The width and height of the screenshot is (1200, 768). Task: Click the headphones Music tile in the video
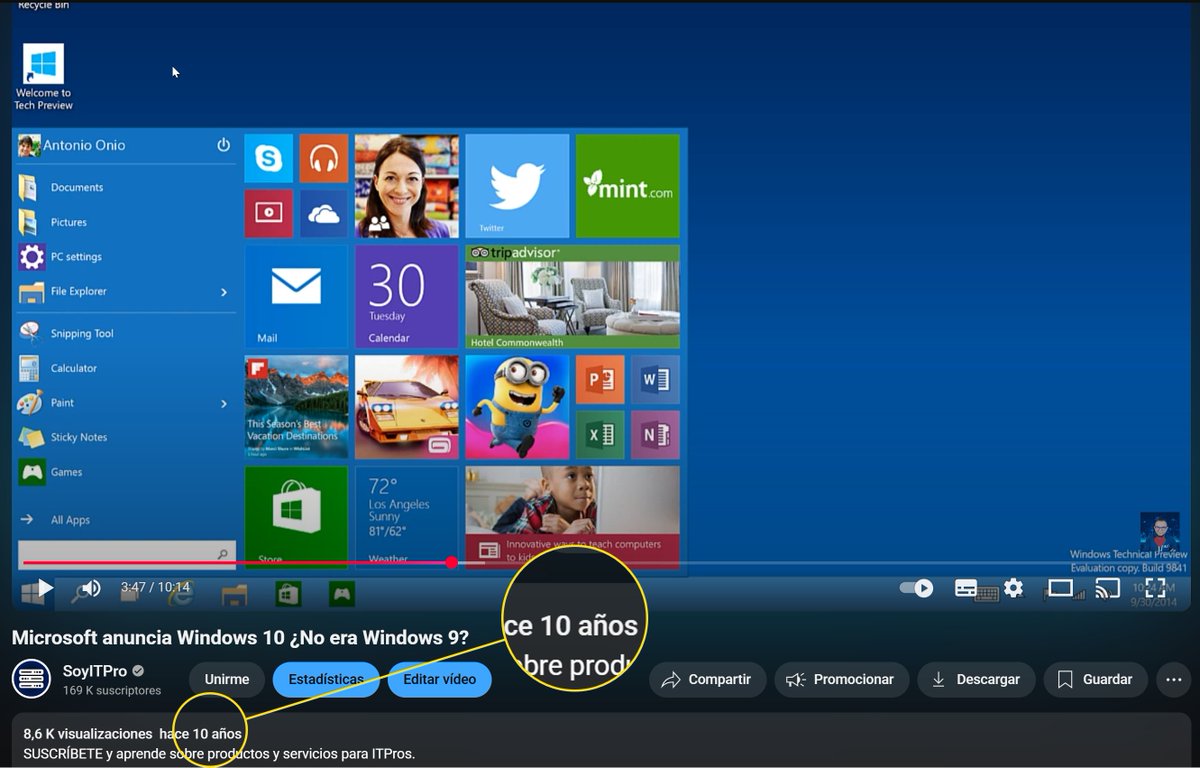pos(324,158)
